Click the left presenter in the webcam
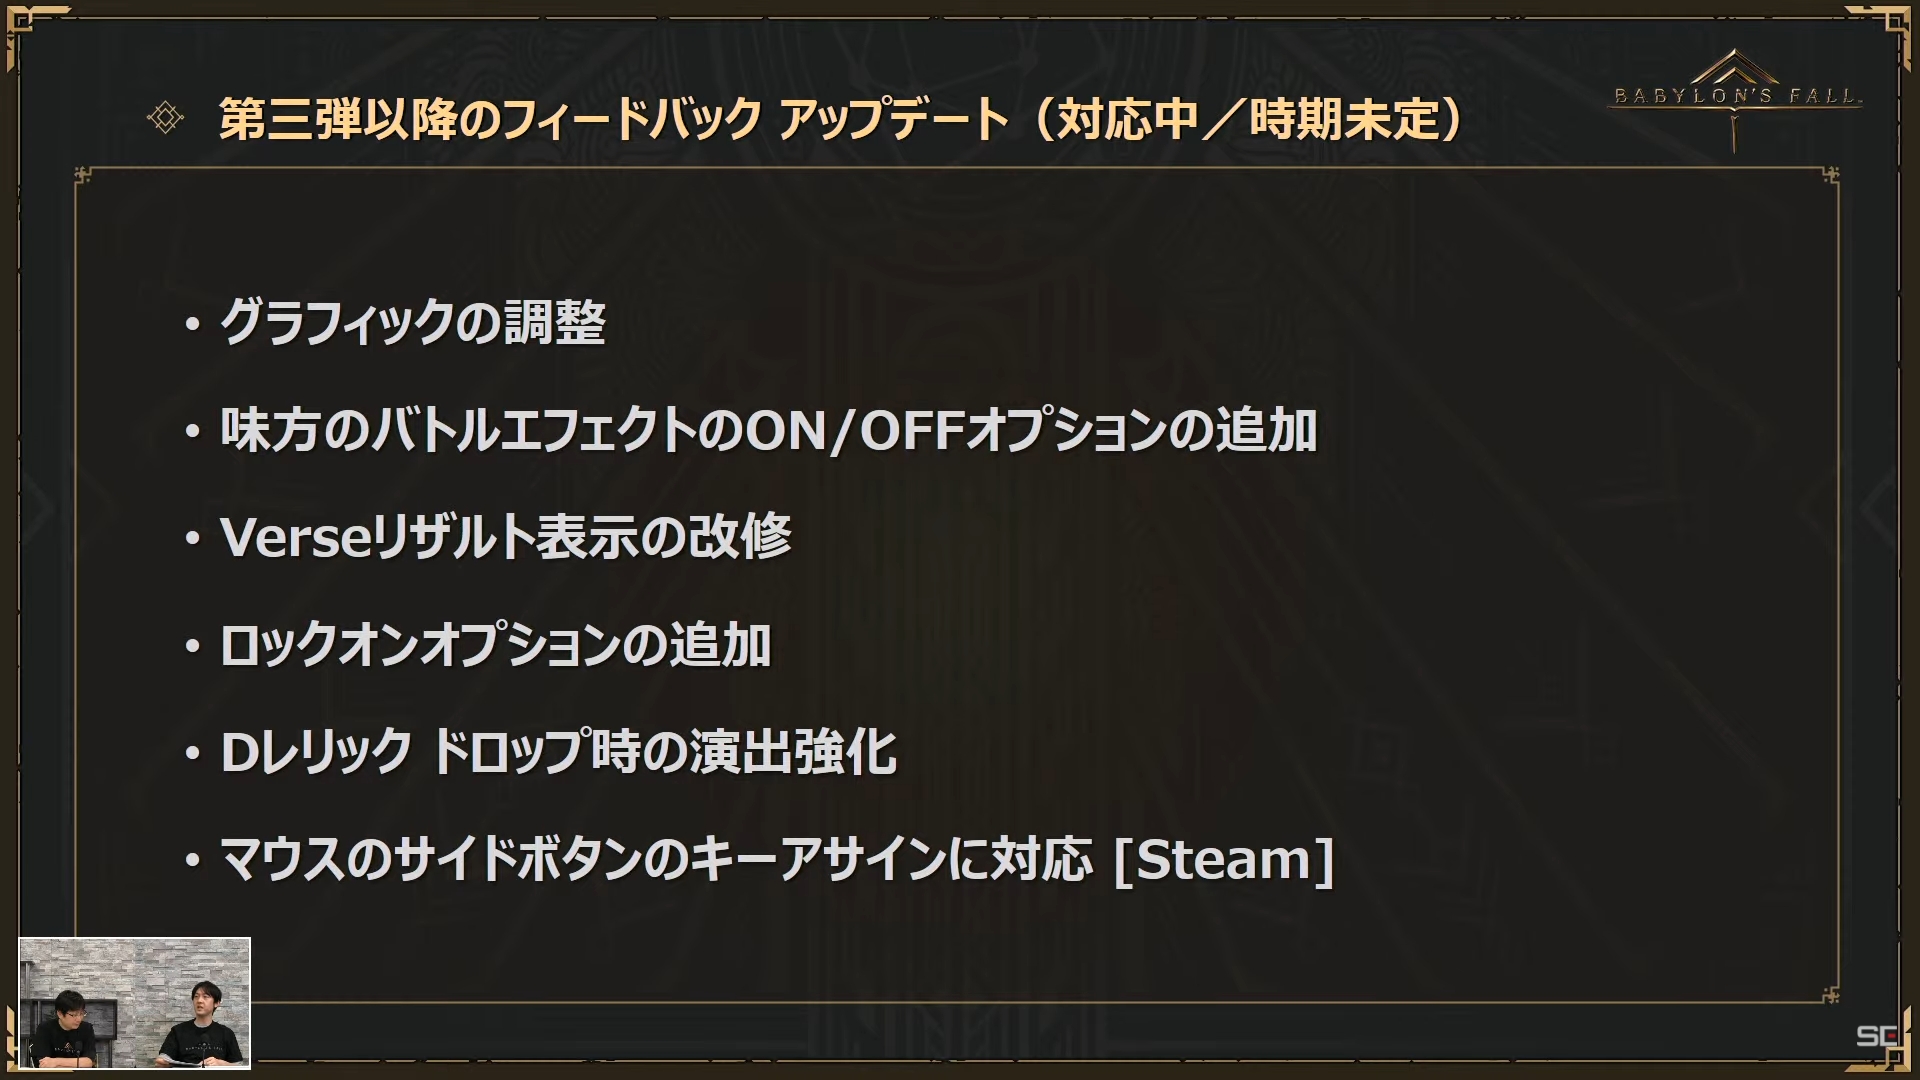 coord(67,1028)
